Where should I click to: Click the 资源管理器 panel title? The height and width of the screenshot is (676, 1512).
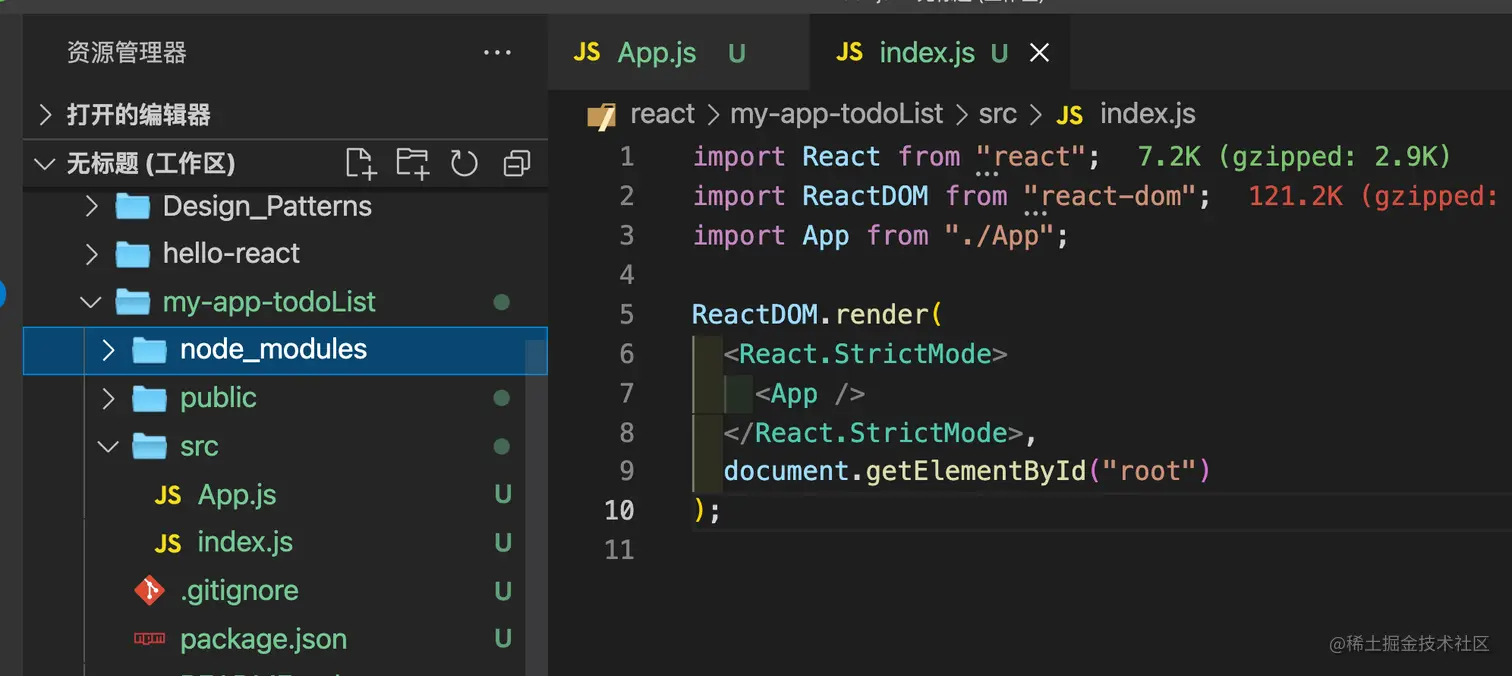coord(127,53)
